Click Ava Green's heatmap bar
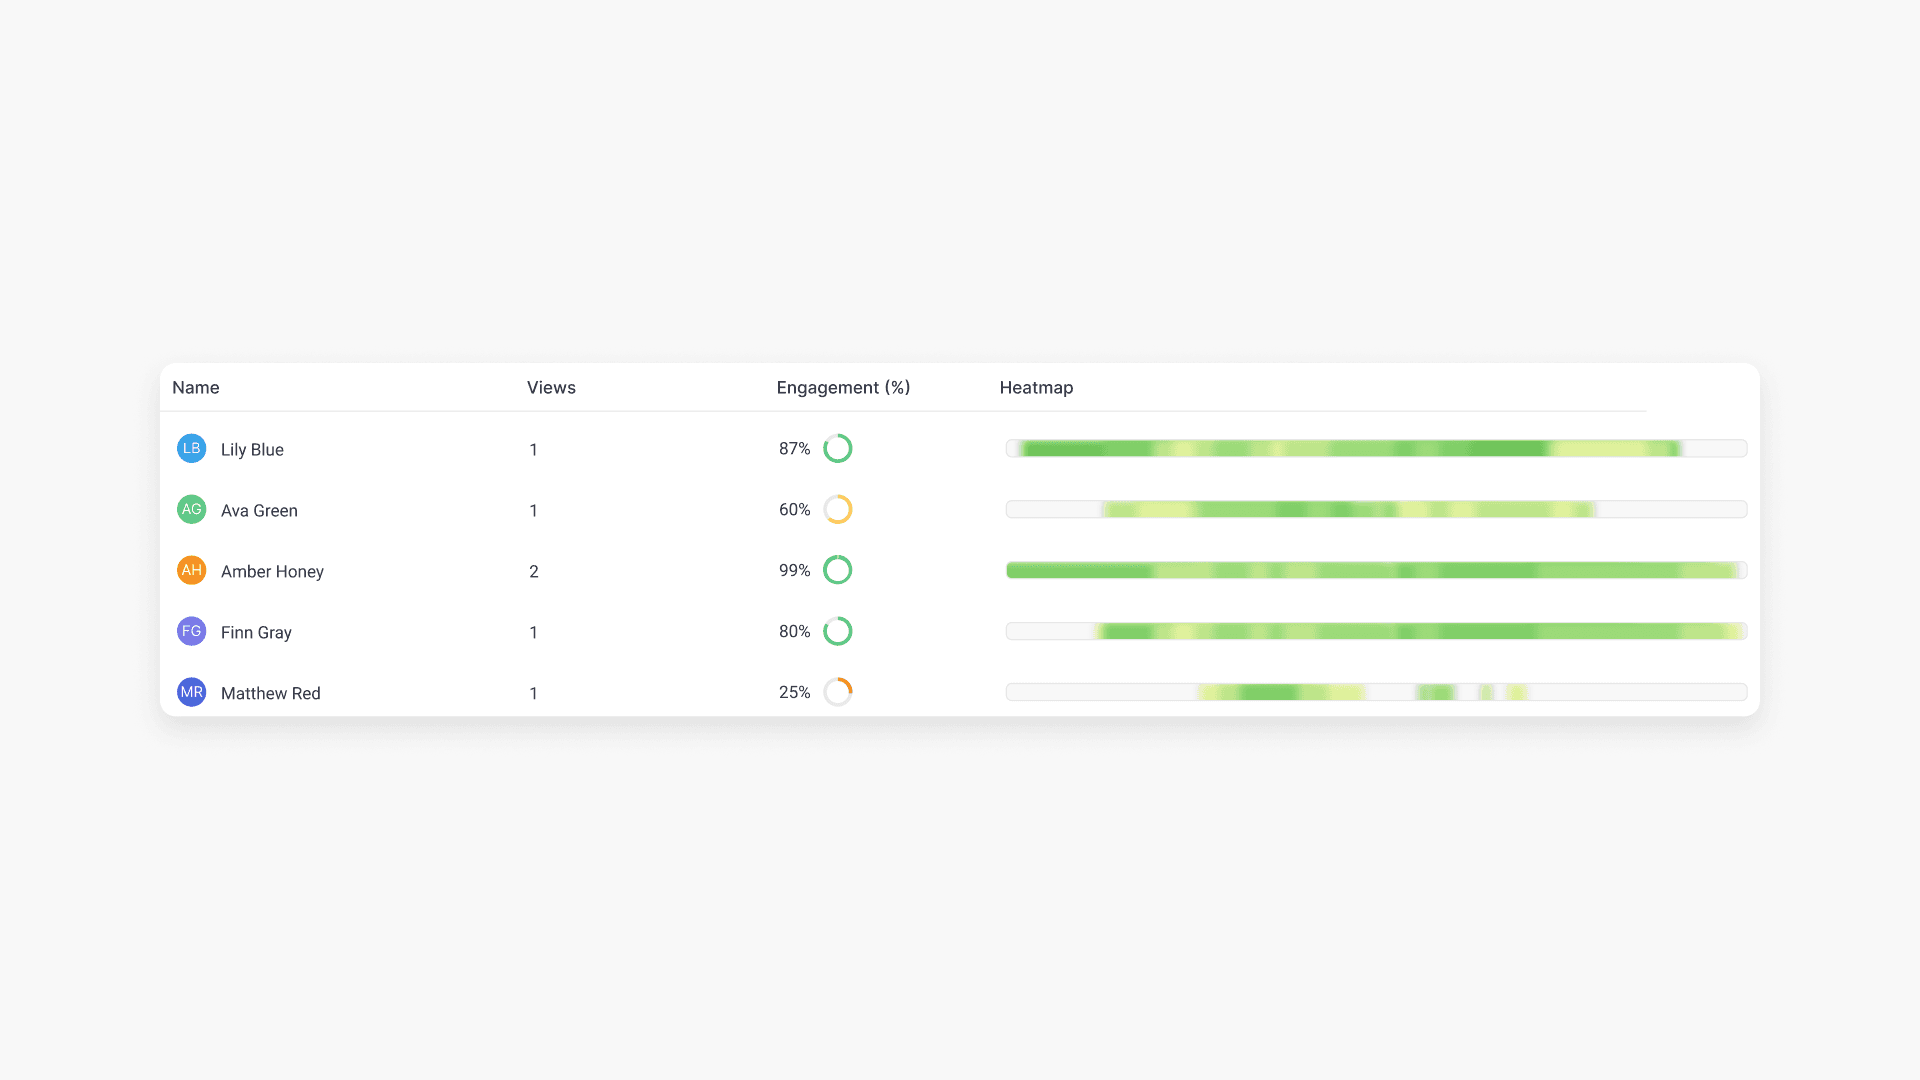The height and width of the screenshot is (1080, 1920). [1376, 509]
